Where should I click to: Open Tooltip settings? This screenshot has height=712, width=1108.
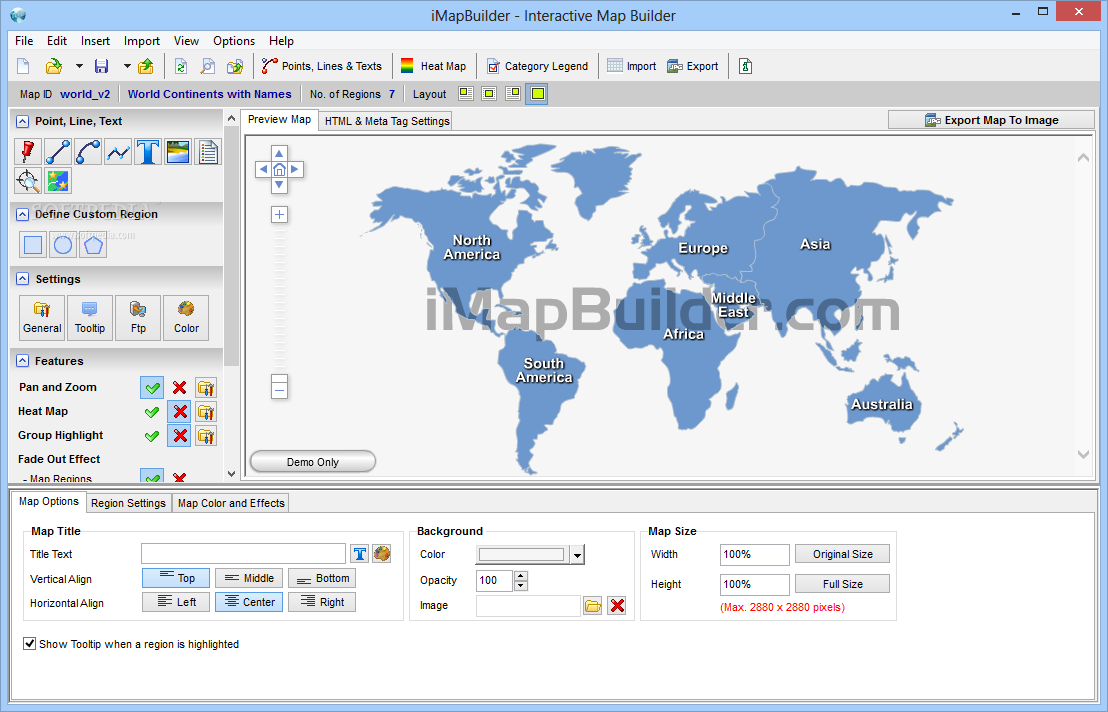tap(90, 318)
